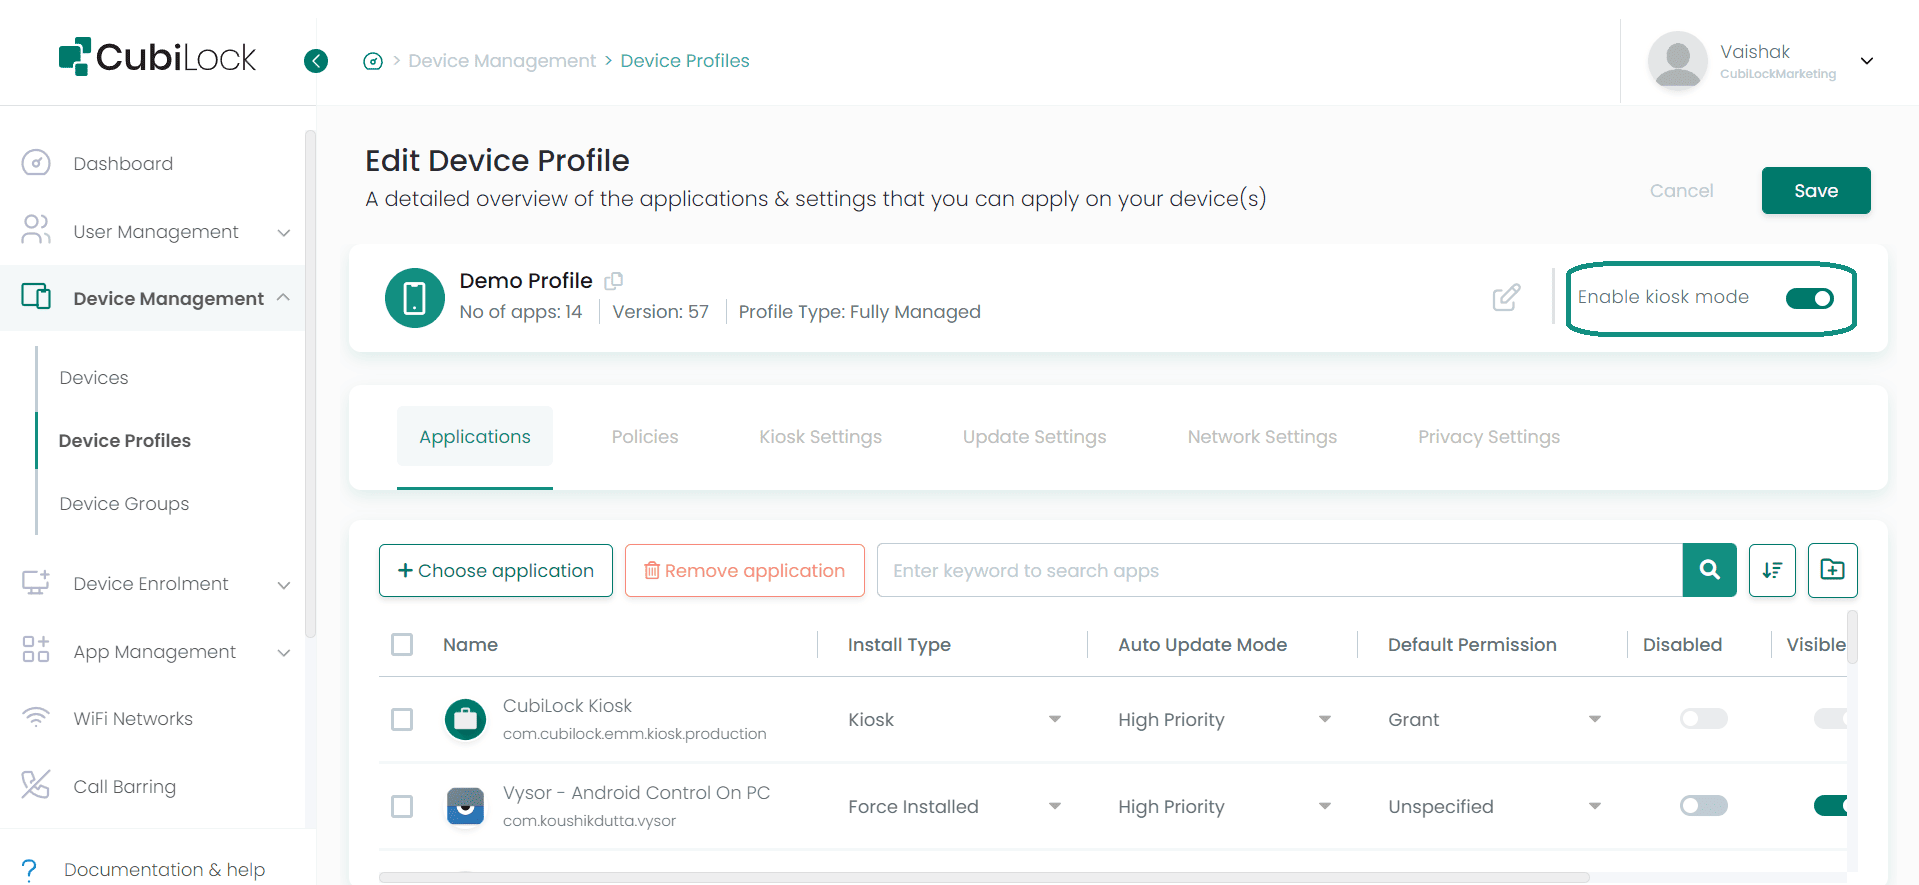Image resolution: width=1919 pixels, height=885 pixels.
Task: Click the Install Type column header
Action: point(899,645)
